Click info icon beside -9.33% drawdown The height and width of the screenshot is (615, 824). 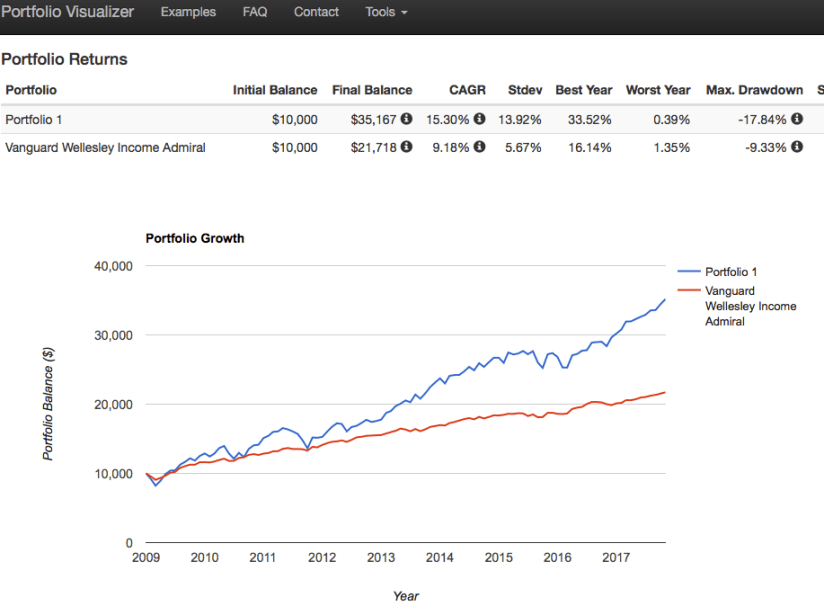(797, 147)
